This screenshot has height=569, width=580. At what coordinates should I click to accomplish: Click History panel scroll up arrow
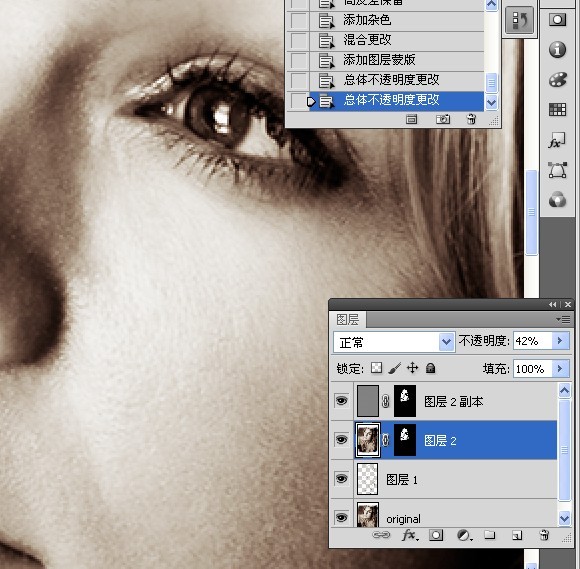[491, 5]
